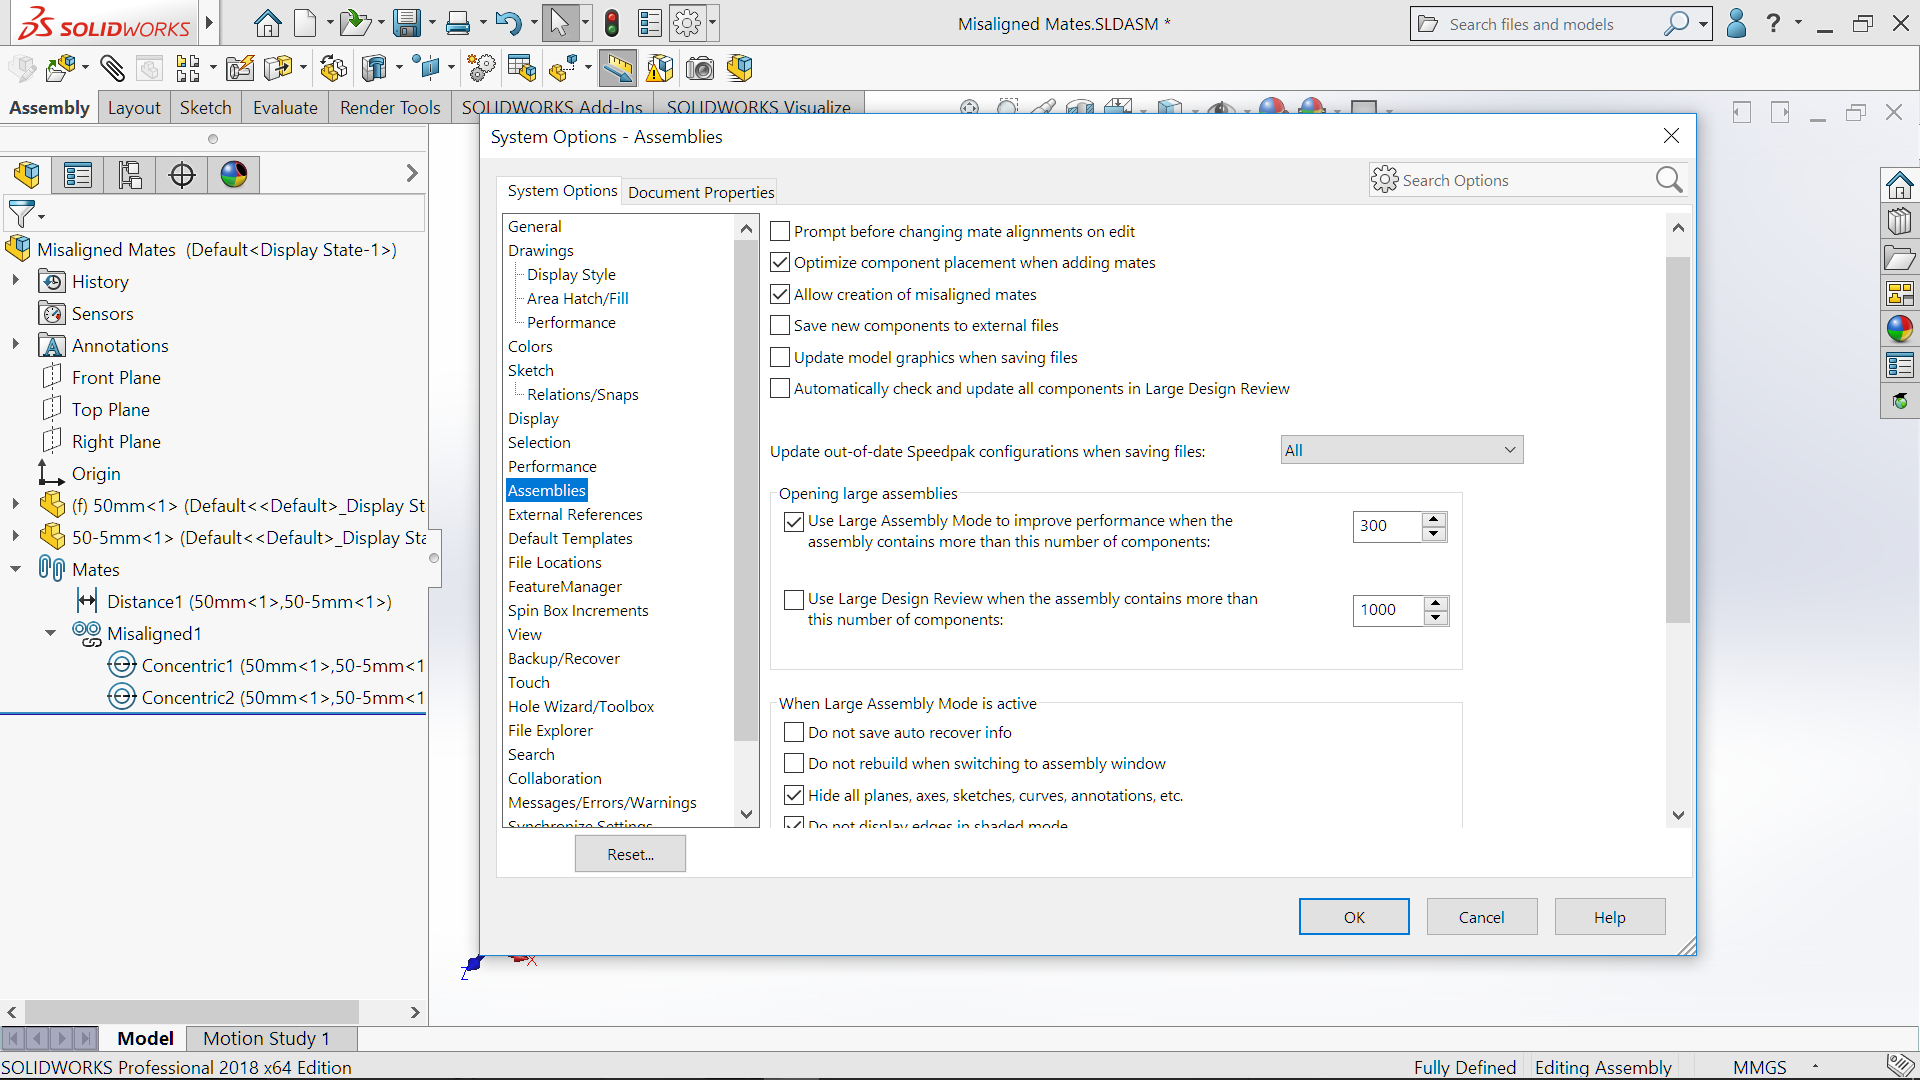Click the Save disk icon
Viewport: 1920px width, 1080px height.
[406, 23]
